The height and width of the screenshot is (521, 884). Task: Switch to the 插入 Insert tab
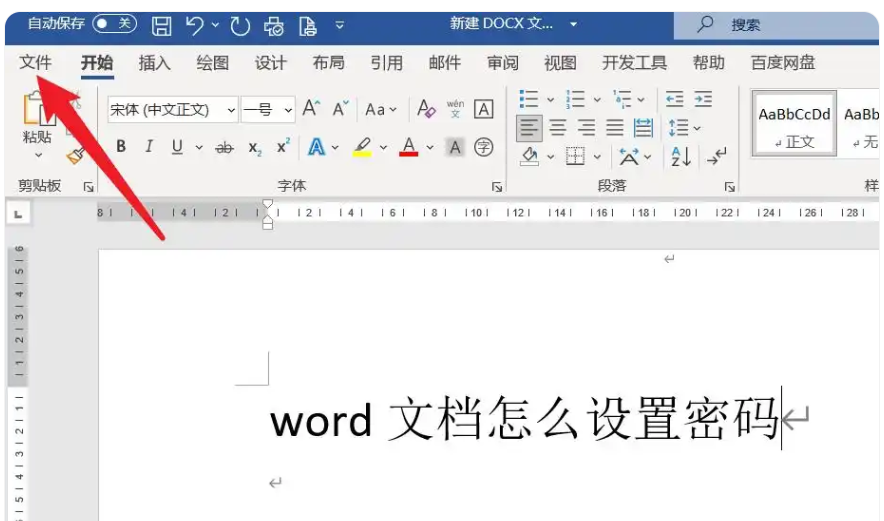[154, 63]
